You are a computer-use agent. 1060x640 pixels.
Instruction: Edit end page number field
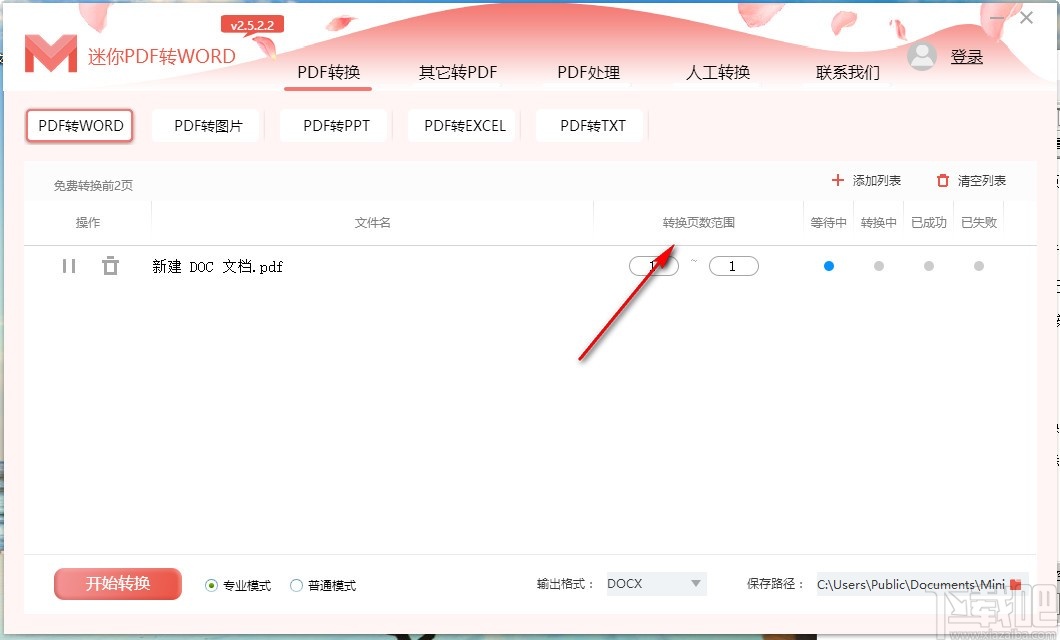(733, 266)
